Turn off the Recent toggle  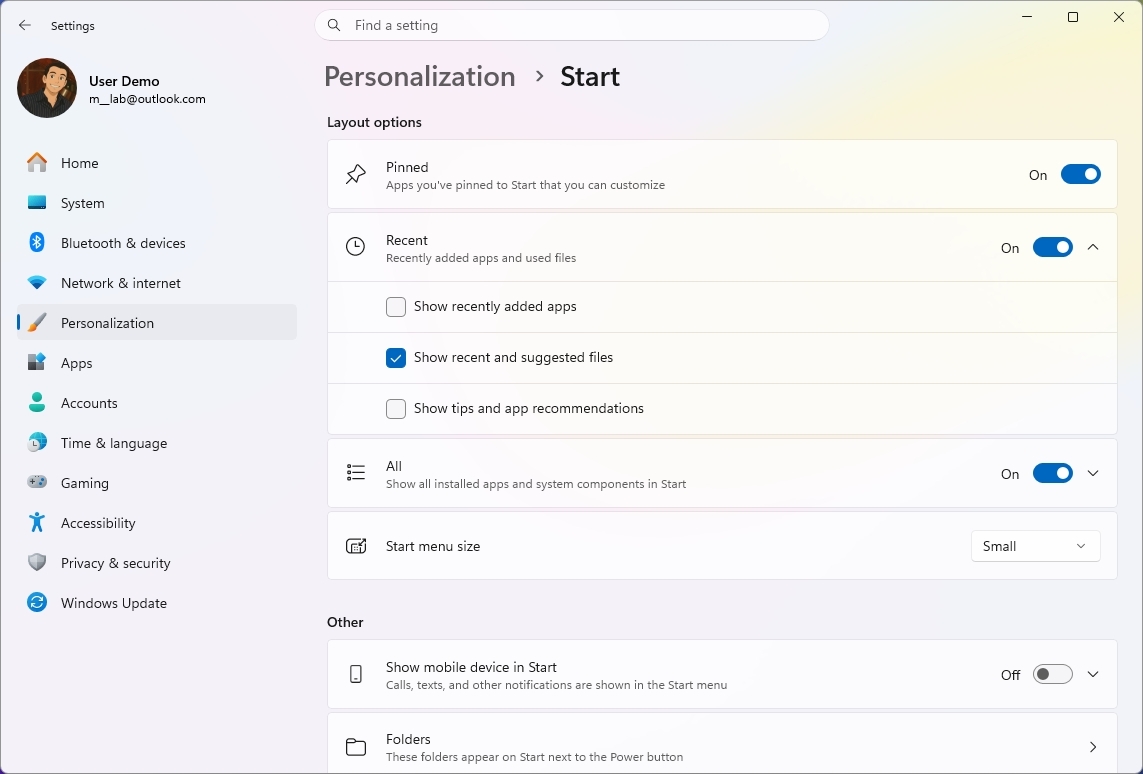tap(1053, 247)
